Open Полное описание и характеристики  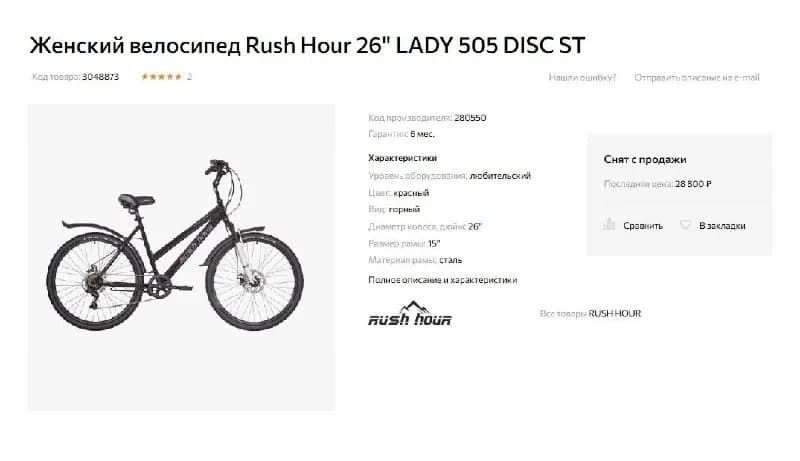coord(443,280)
